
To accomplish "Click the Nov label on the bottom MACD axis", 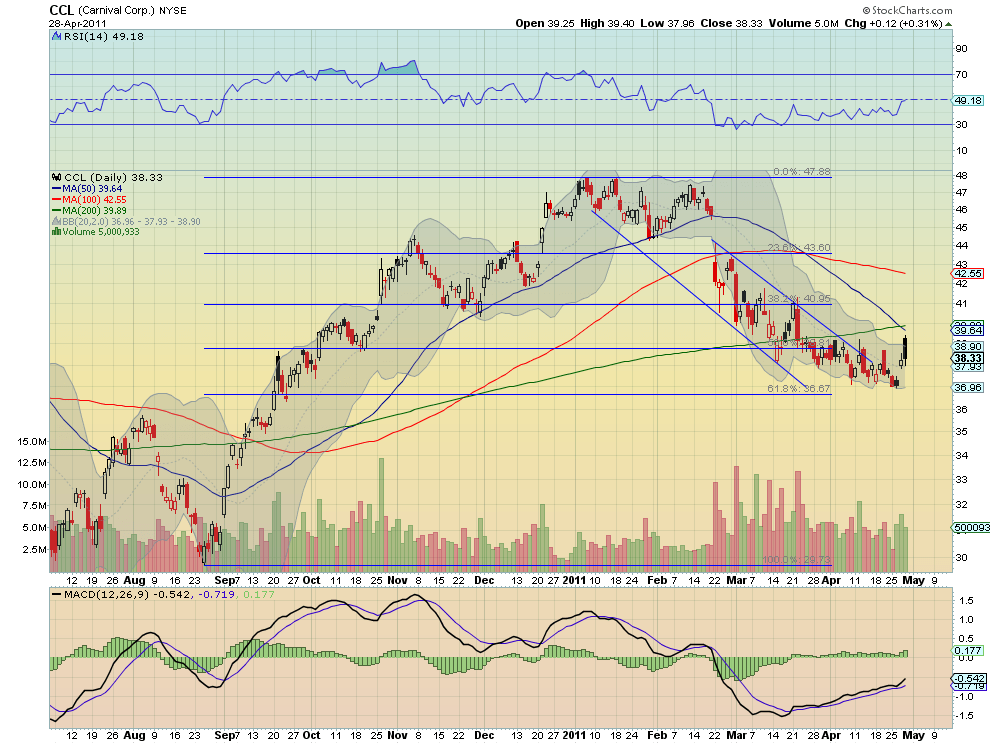I will 397,735.
